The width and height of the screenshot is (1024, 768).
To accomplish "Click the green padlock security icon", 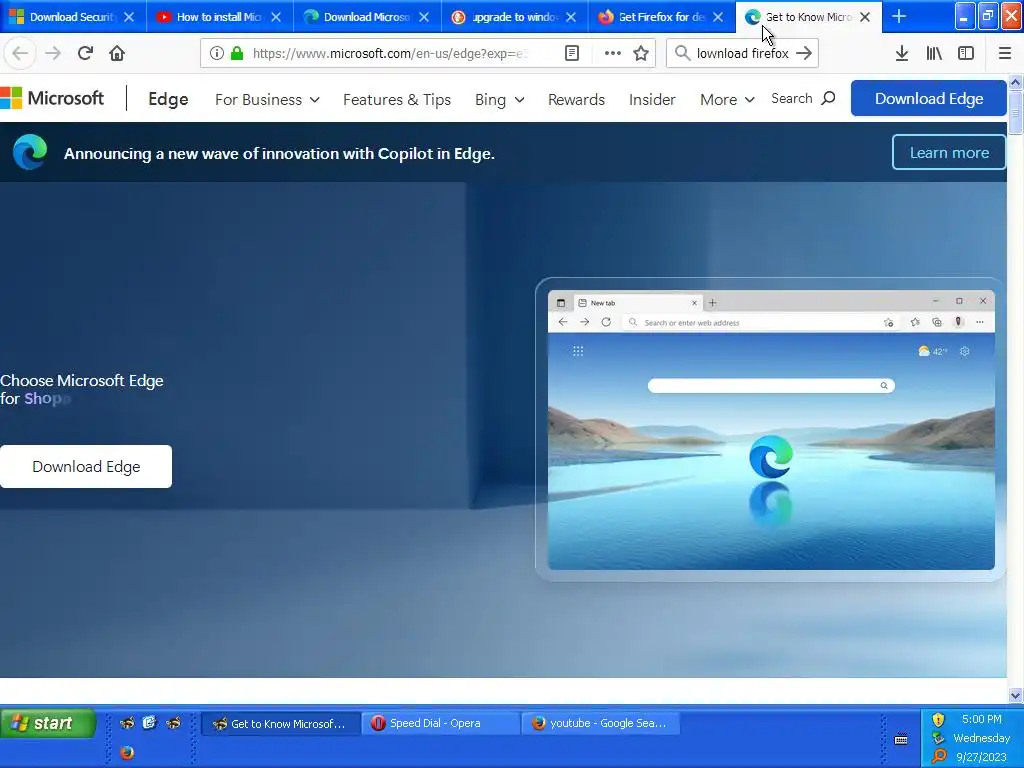I will coord(237,54).
